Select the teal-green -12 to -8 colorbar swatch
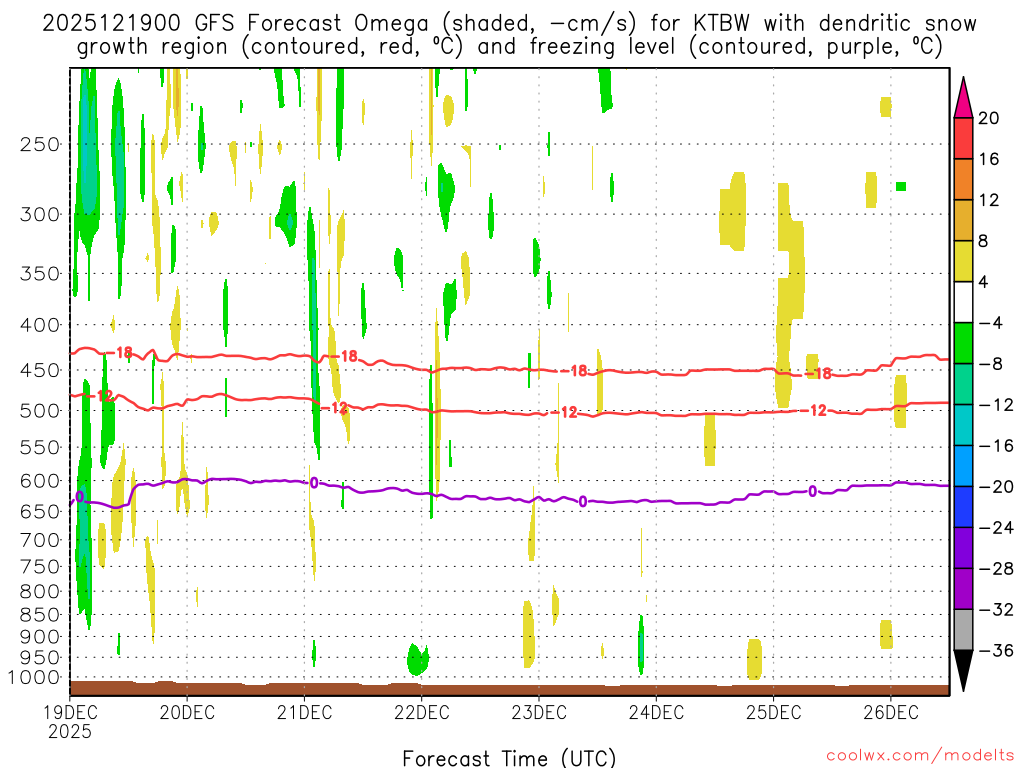1024x768 pixels. pos(963,385)
